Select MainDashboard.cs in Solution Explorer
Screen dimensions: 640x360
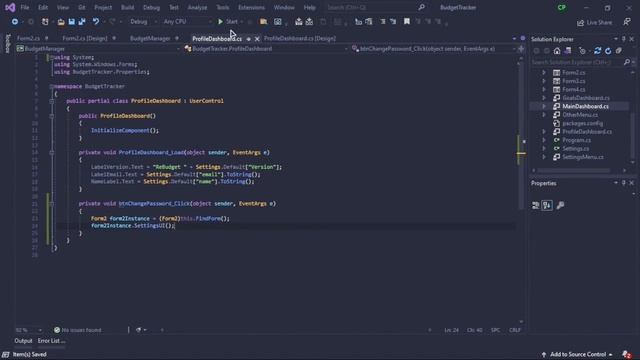tap(585, 107)
